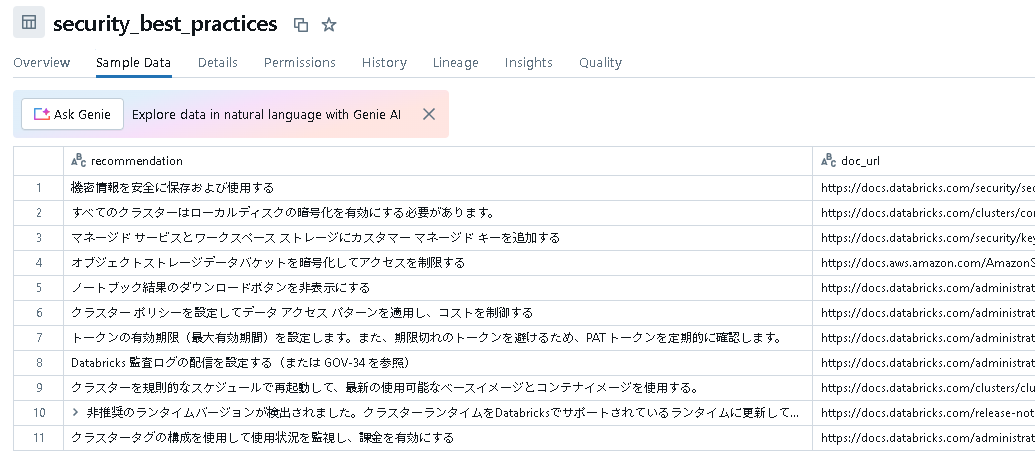Select the PAT token expiry recommendation in row 7
Image resolution: width=1035 pixels, height=451 pixels.
[438, 338]
